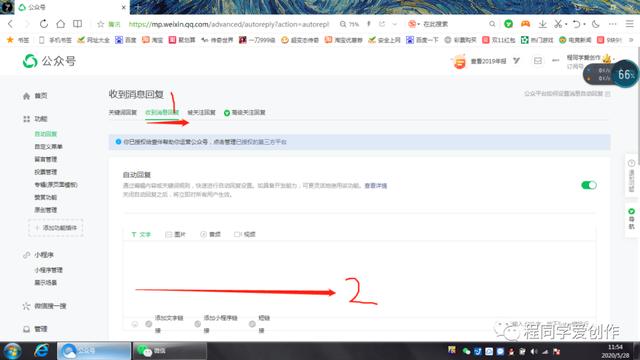Screen dimensions: 640x360
Task: Open Internet Explorer from the taskbar
Action: [41, 351]
